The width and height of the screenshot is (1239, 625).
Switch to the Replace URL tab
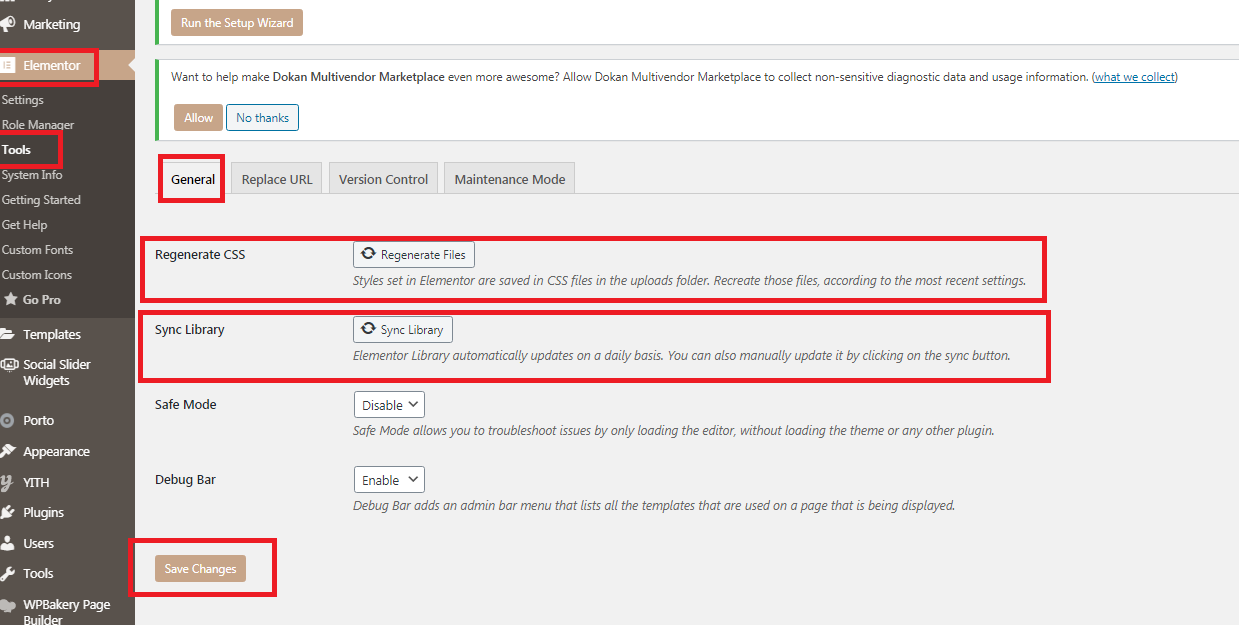[x=277, y=180]
